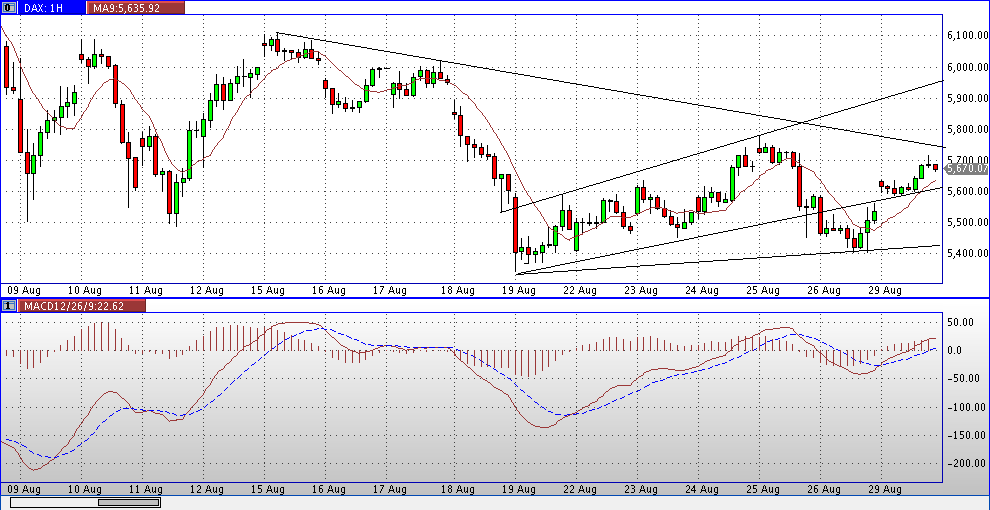This screenshot has width=990, height=510.
Task: Click the 6,000.00 price axis label
Action: click(967, 67)
